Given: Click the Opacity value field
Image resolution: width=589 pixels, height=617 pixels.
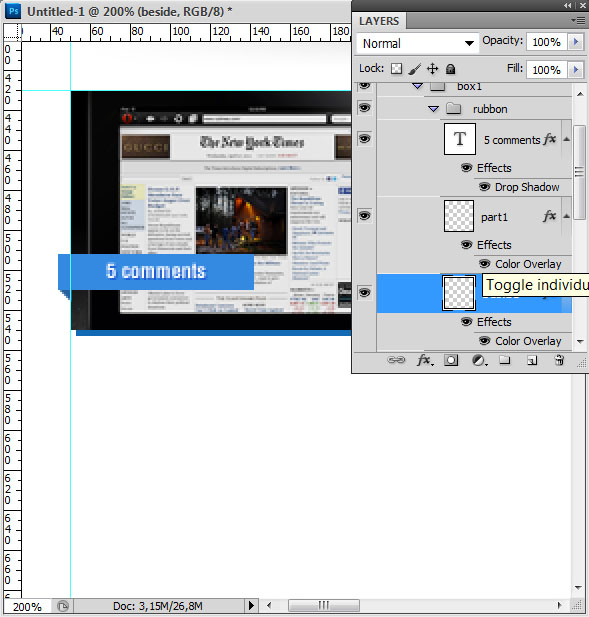Looking at the screenshot, I should point(547,42).
